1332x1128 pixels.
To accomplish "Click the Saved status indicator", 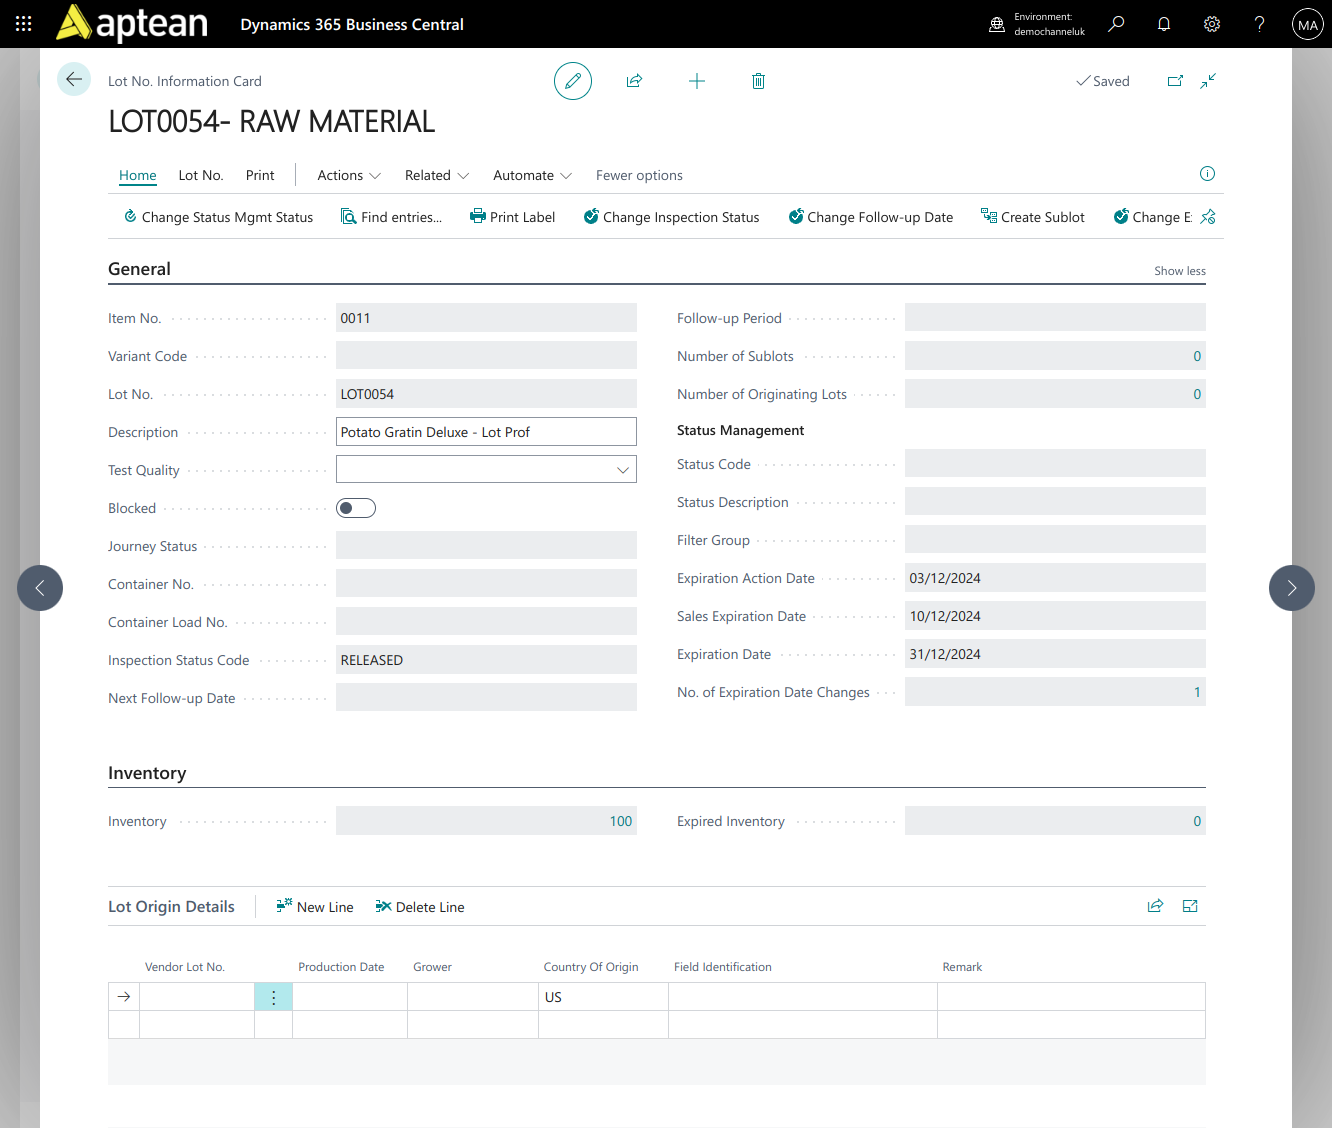I will click(1103, 81).
